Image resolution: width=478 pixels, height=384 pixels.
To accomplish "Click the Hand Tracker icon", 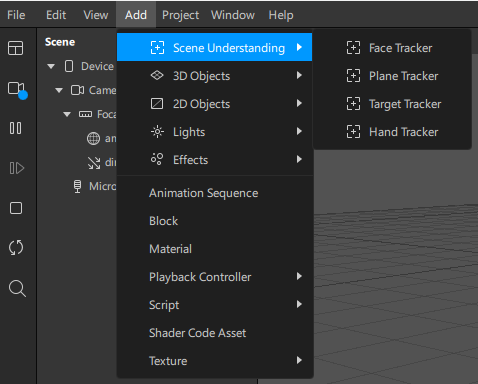I will [353, 132].
